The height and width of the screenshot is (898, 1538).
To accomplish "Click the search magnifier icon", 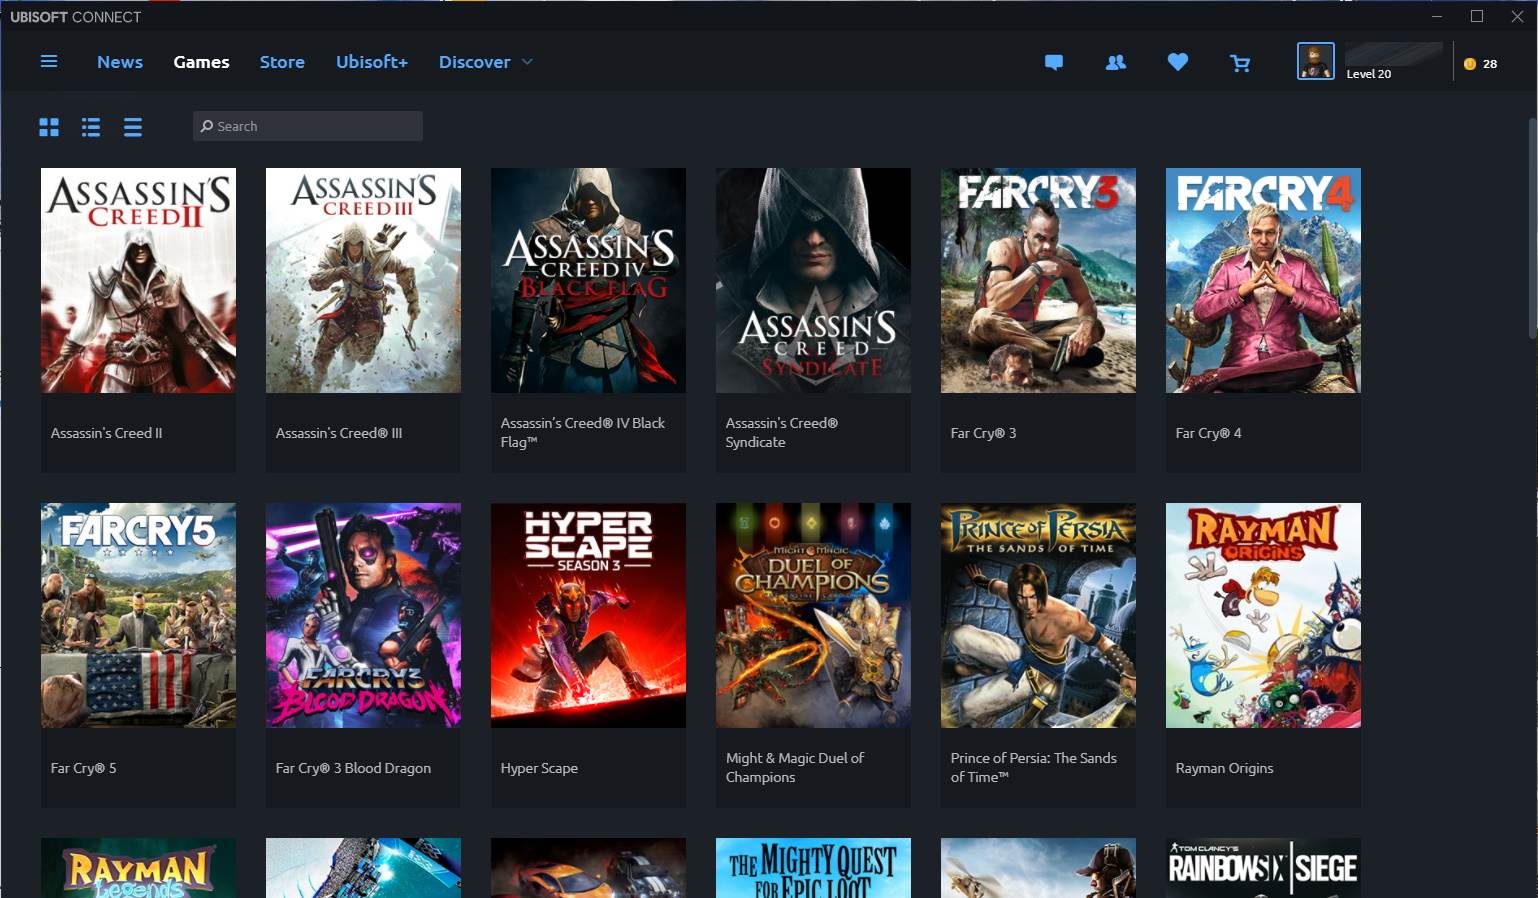I will click(207, 126).
